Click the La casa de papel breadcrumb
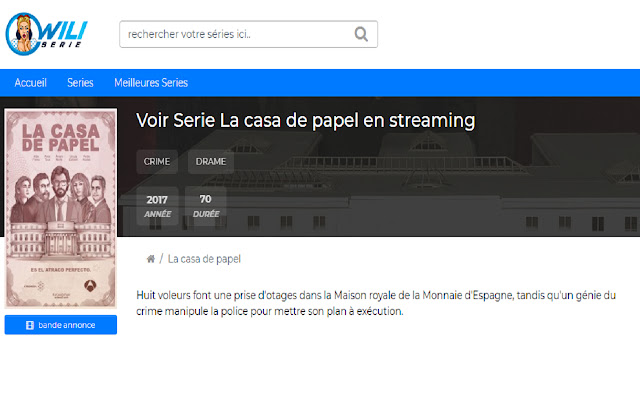The height and width of the screenshot is (400, 640). (204, 259)
